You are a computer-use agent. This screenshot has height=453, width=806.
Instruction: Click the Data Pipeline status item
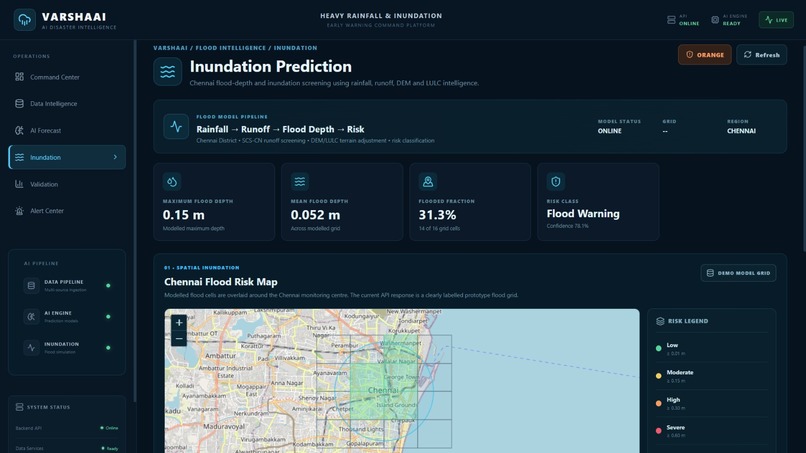coord(67,286)
